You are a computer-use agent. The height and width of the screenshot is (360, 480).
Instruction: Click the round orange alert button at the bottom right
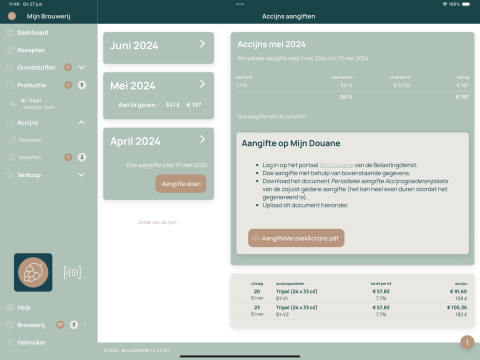467,342
